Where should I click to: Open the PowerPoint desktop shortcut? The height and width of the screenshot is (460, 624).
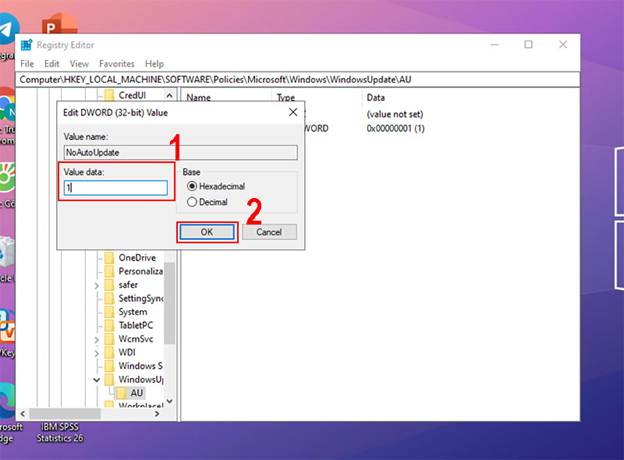point(62,20)
